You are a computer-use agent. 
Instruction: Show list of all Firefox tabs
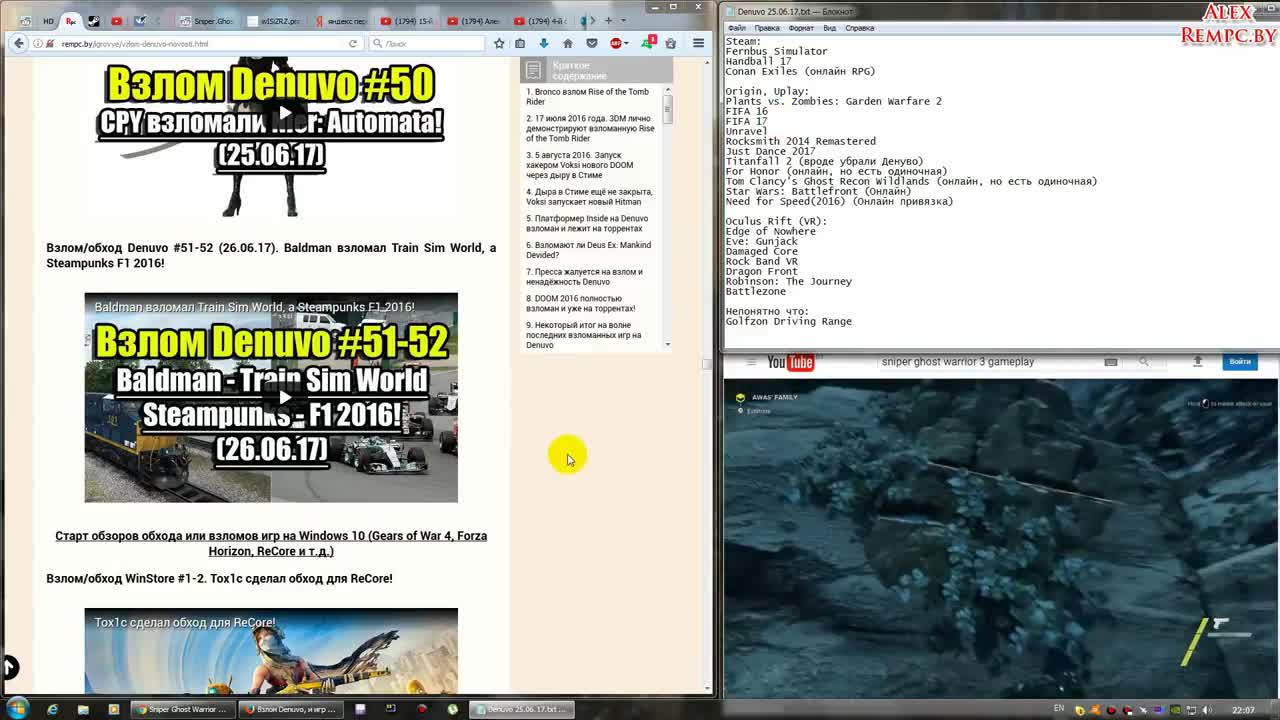click(623, 20)
